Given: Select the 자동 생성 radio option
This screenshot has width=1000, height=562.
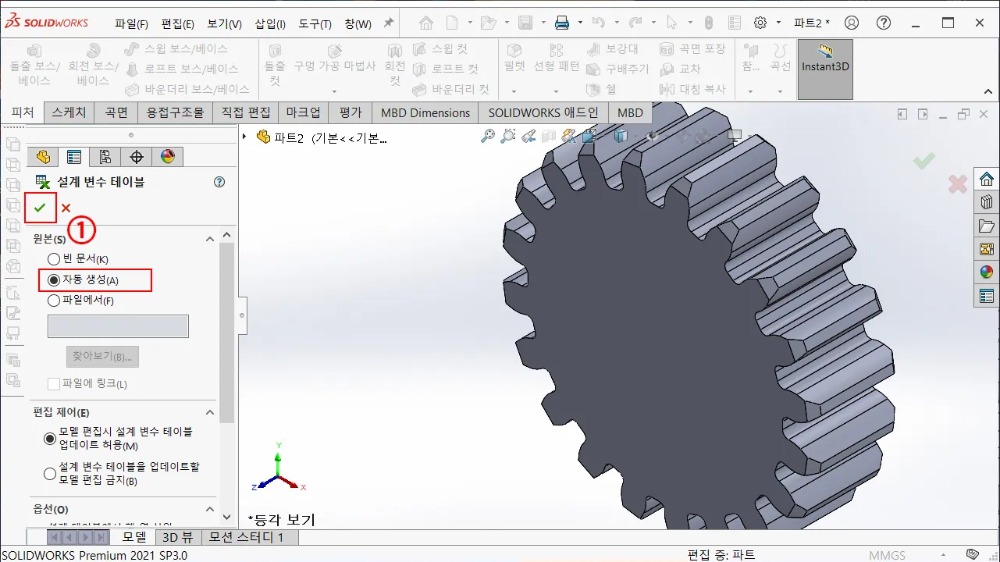Looking at the screenshot, I should pos(54,280).
